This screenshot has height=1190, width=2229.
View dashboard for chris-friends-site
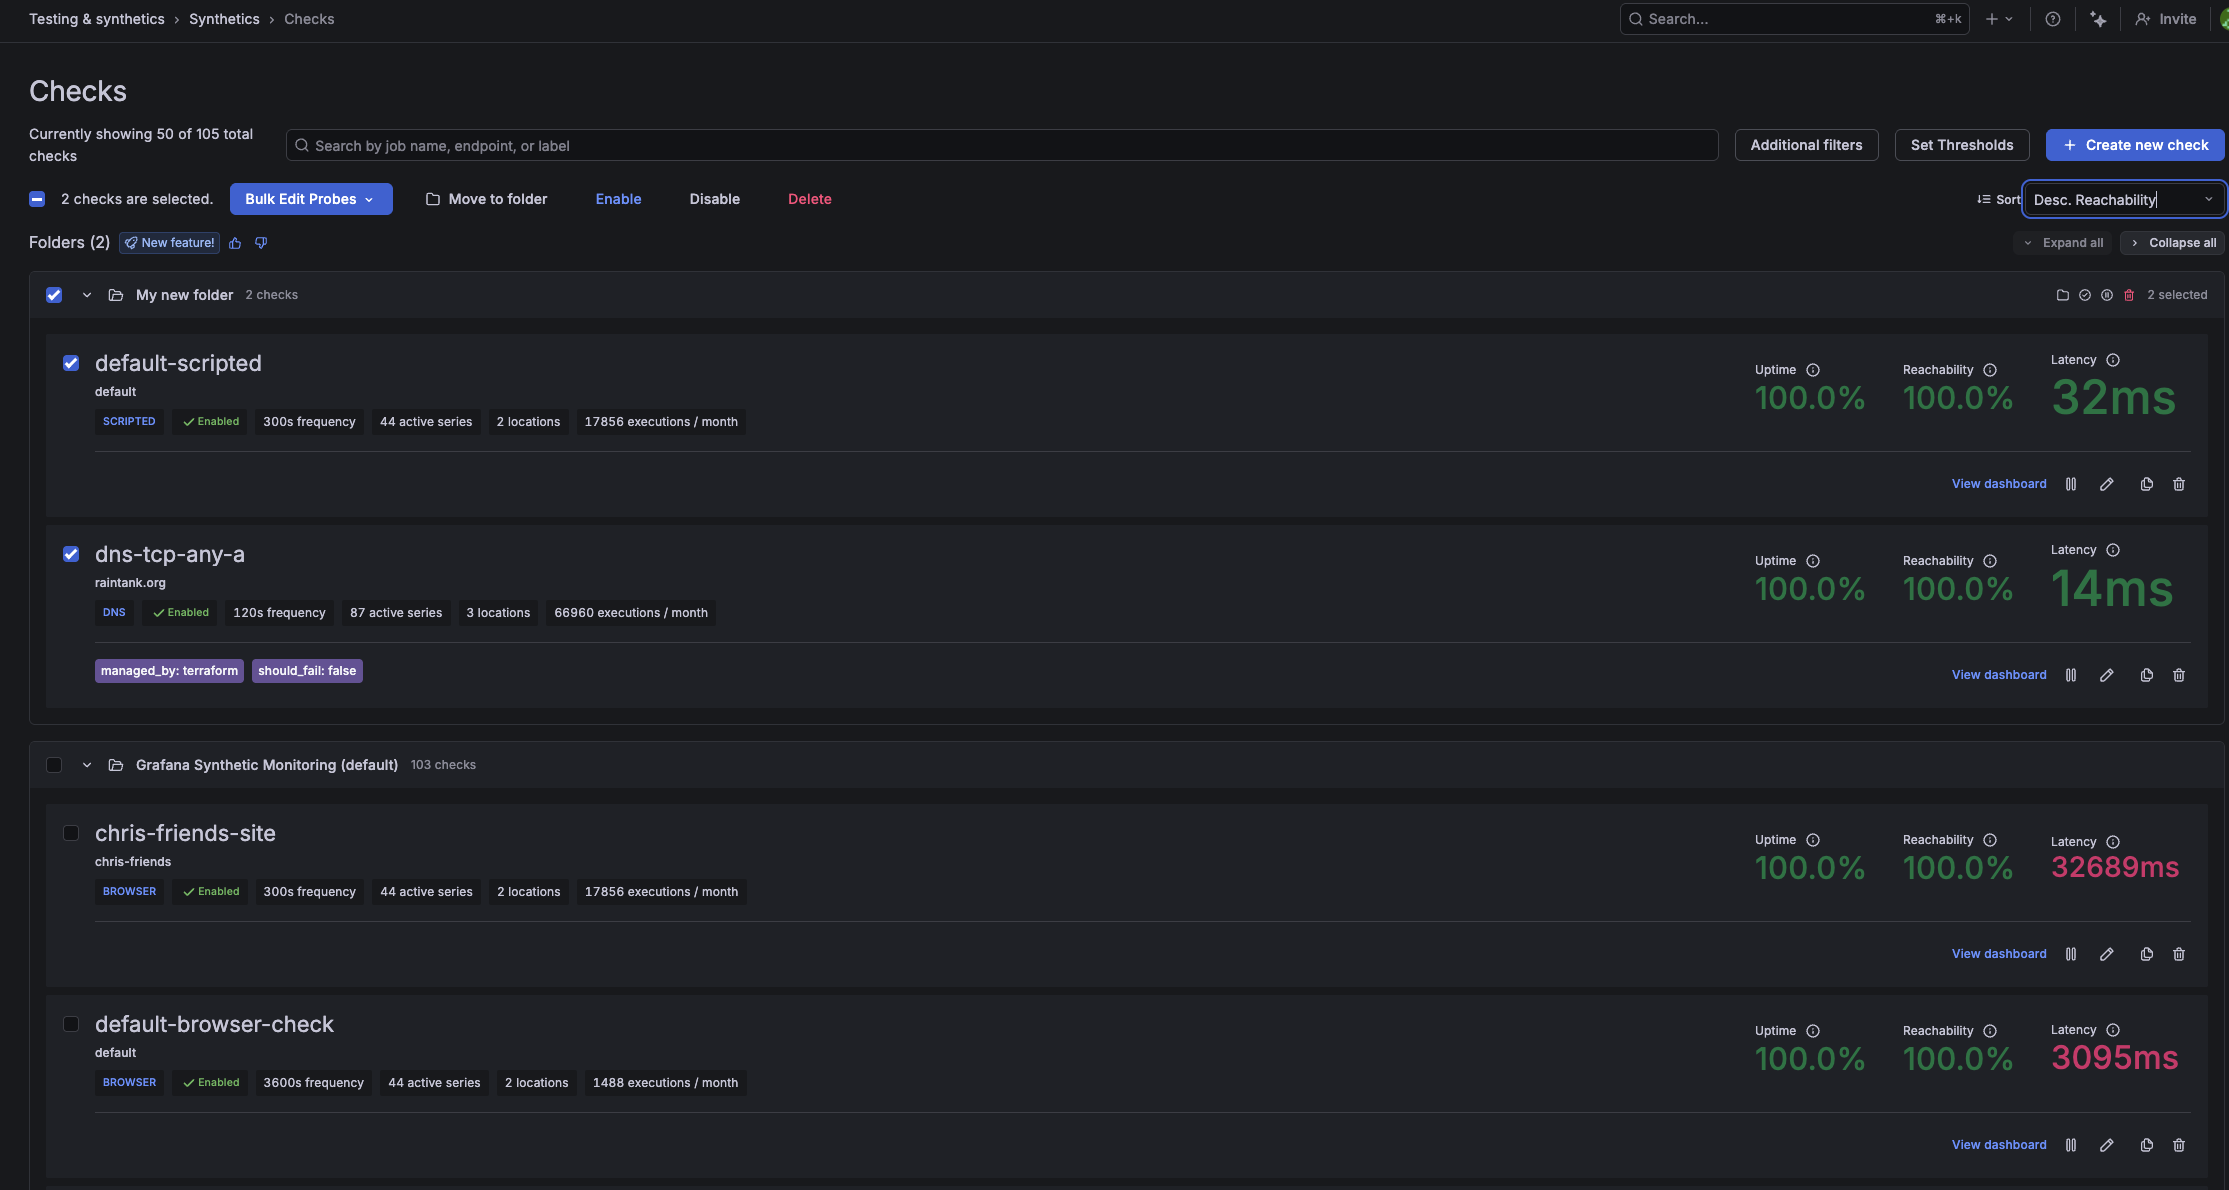[x=1999, y=954]
